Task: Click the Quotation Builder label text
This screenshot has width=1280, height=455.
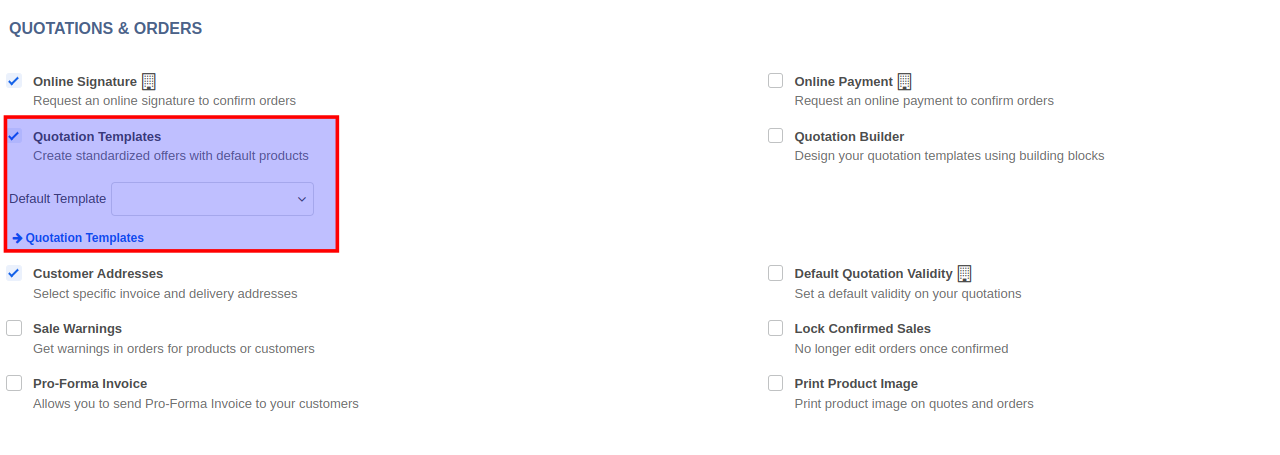Action: pos(849,137)
